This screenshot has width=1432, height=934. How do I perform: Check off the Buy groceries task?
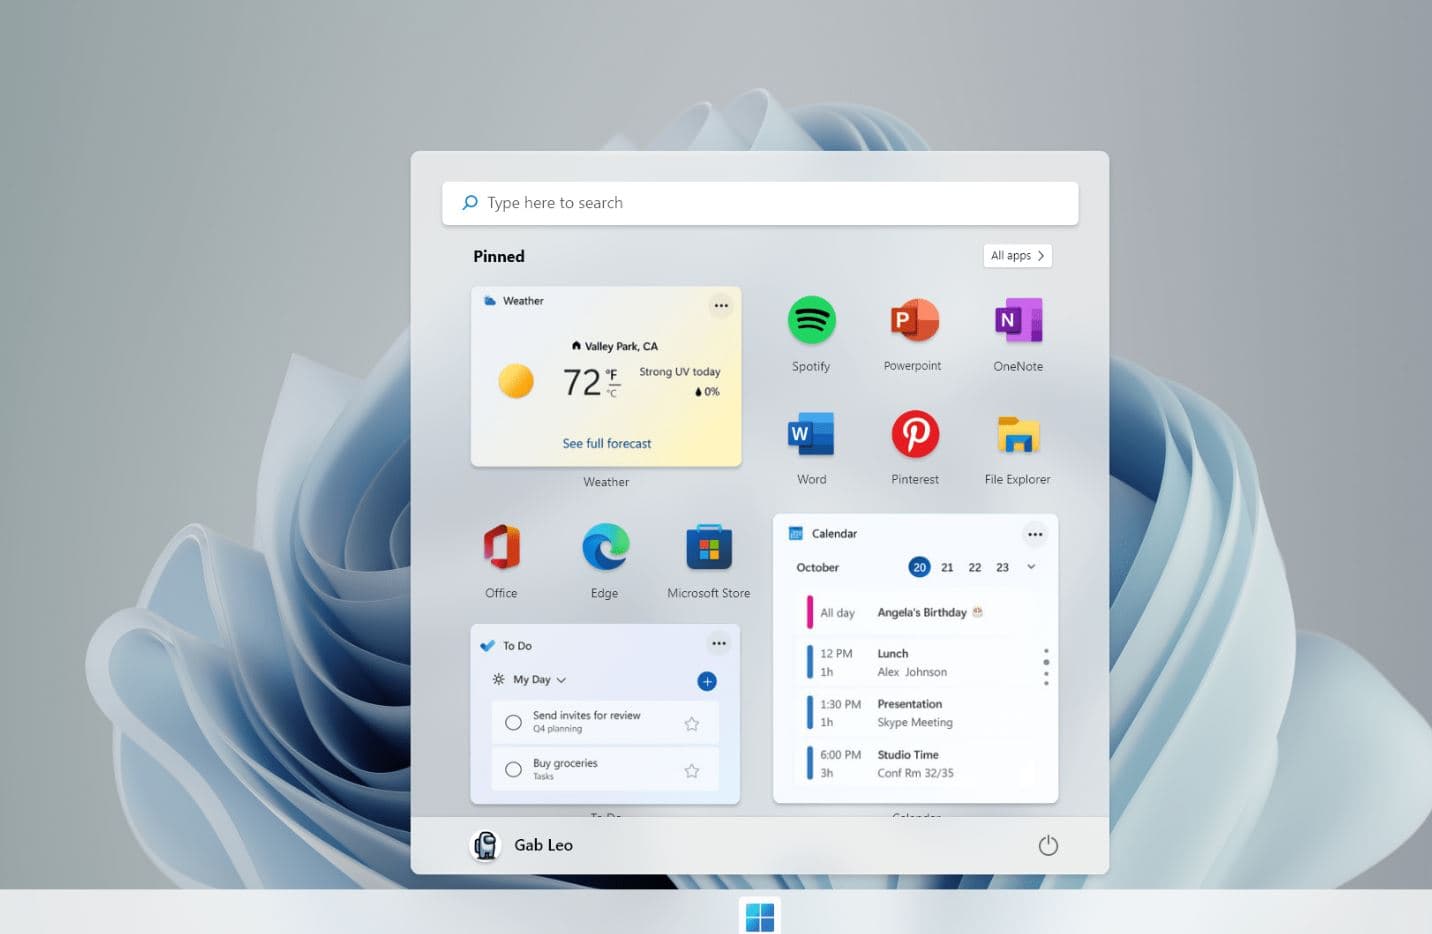[x=513, y=770]
